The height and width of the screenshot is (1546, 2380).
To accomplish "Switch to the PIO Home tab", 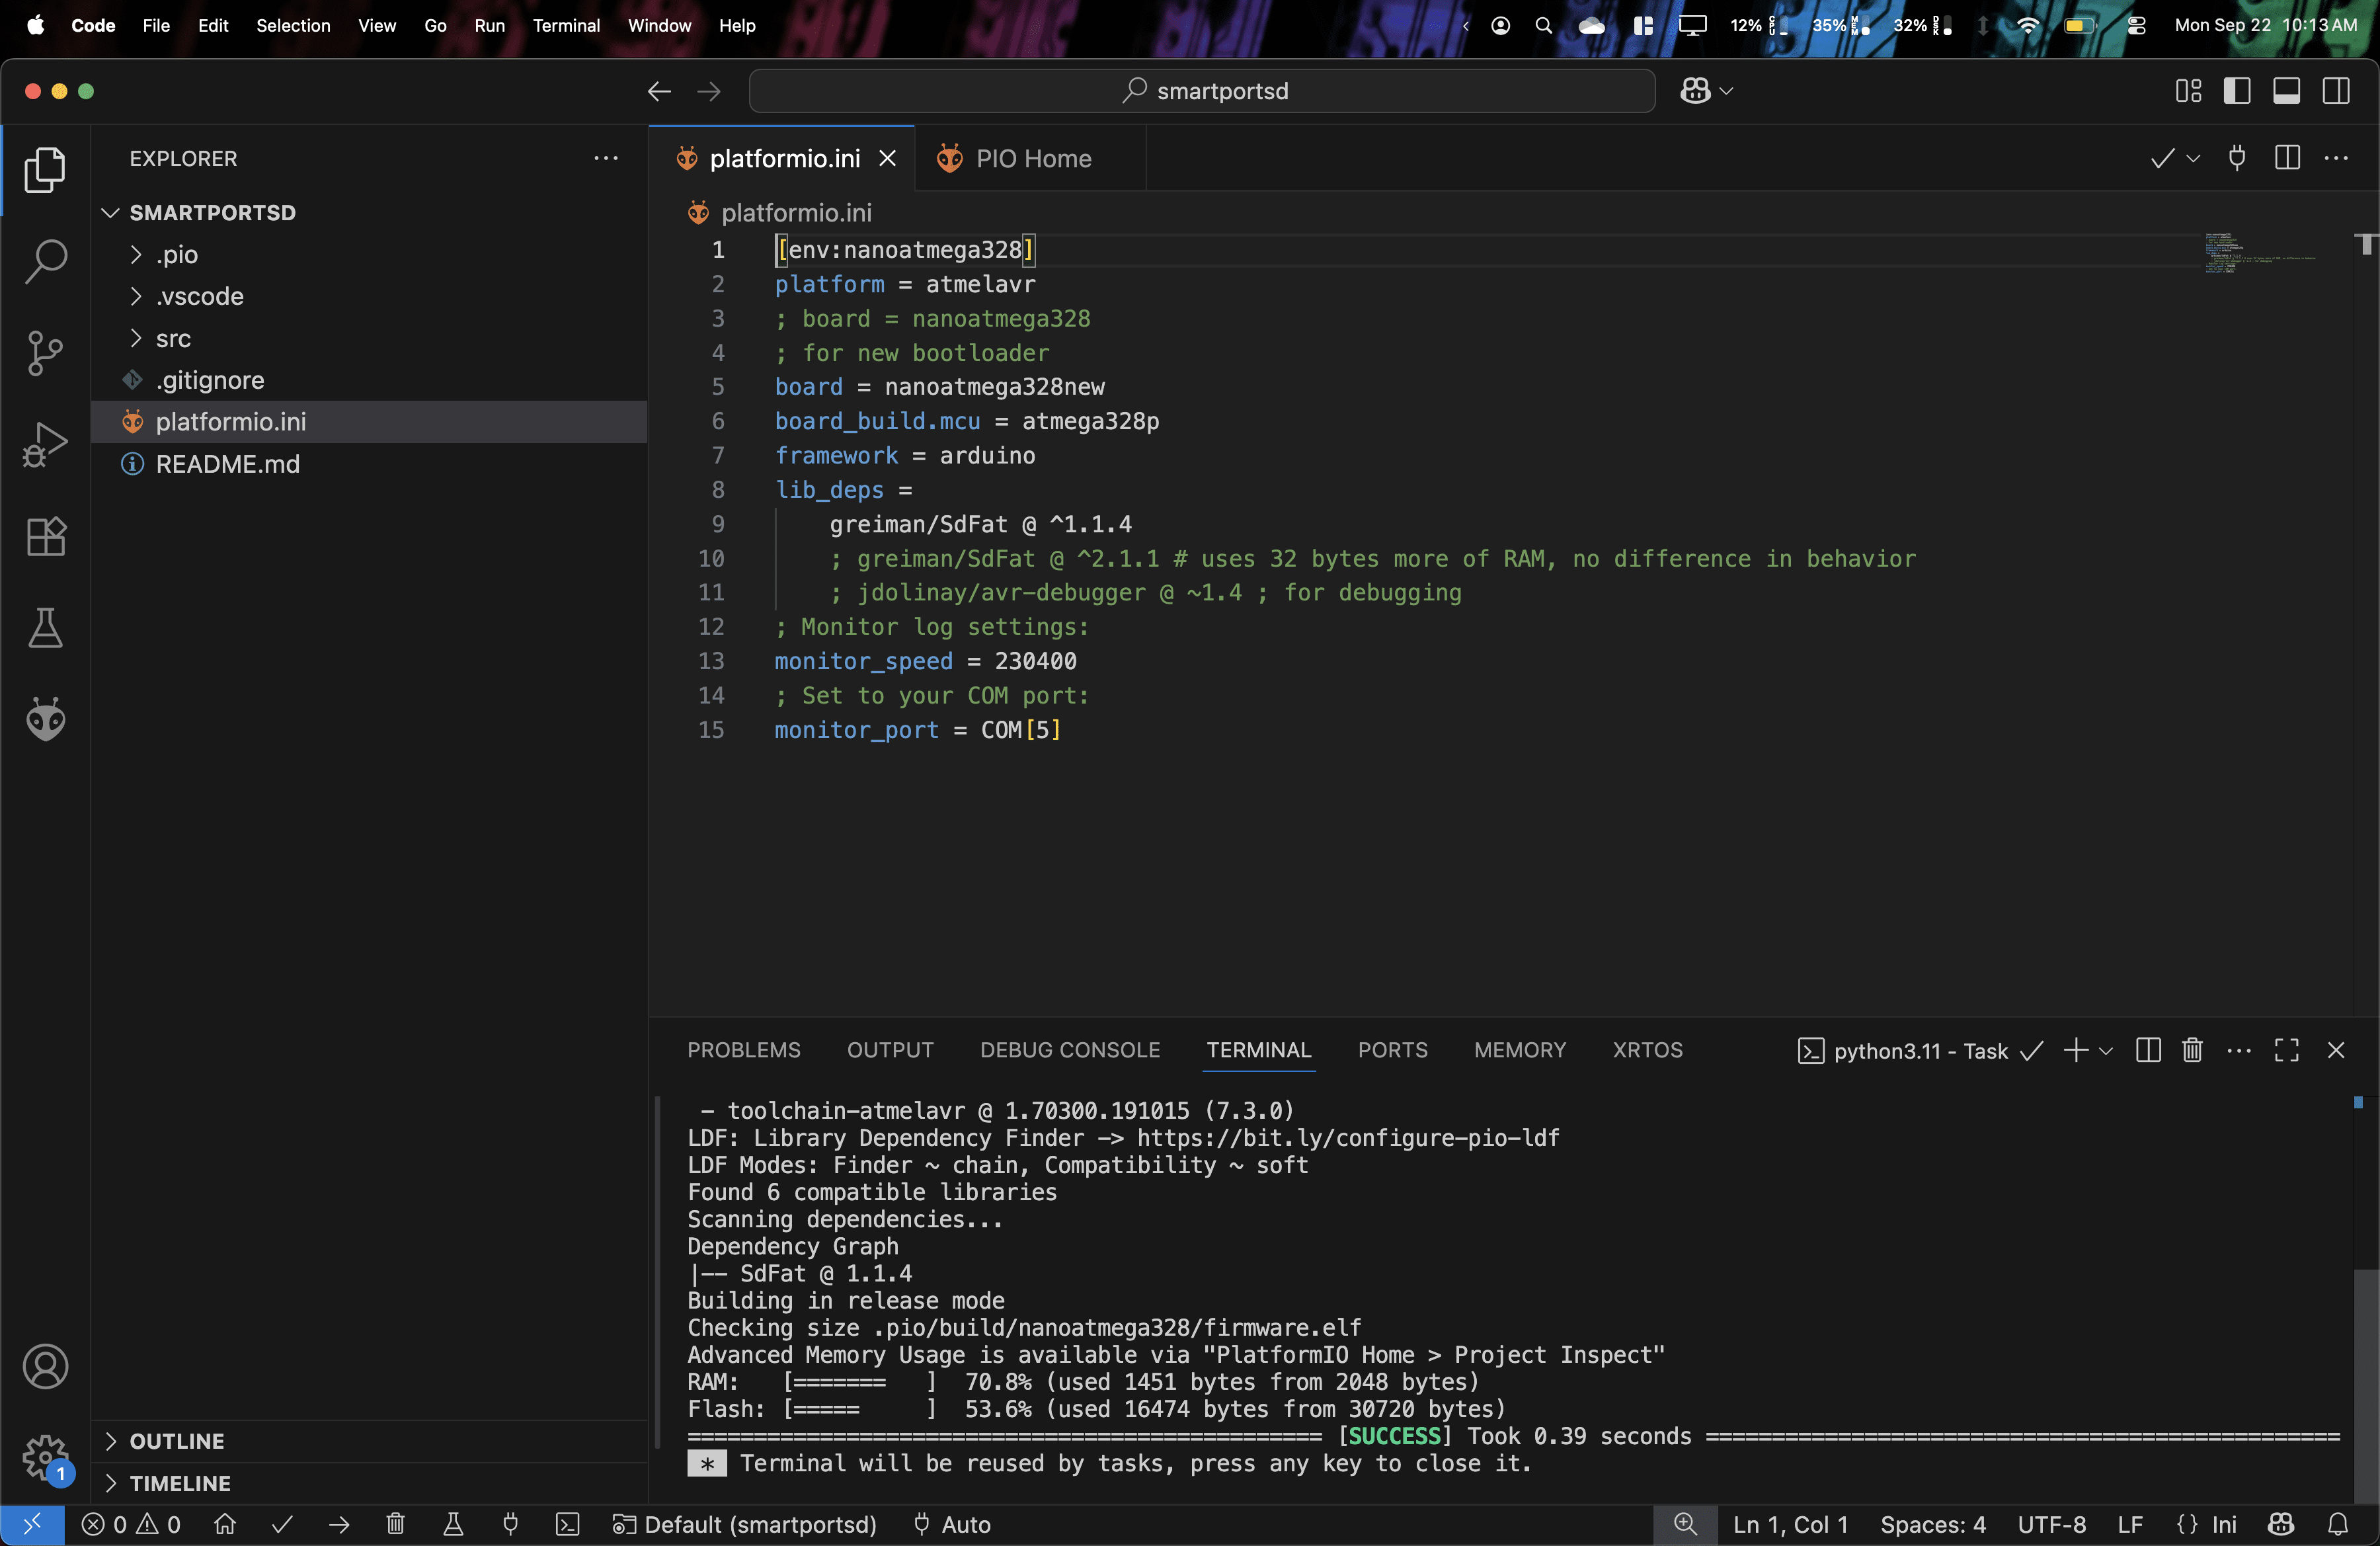I will pos(1032,158).
